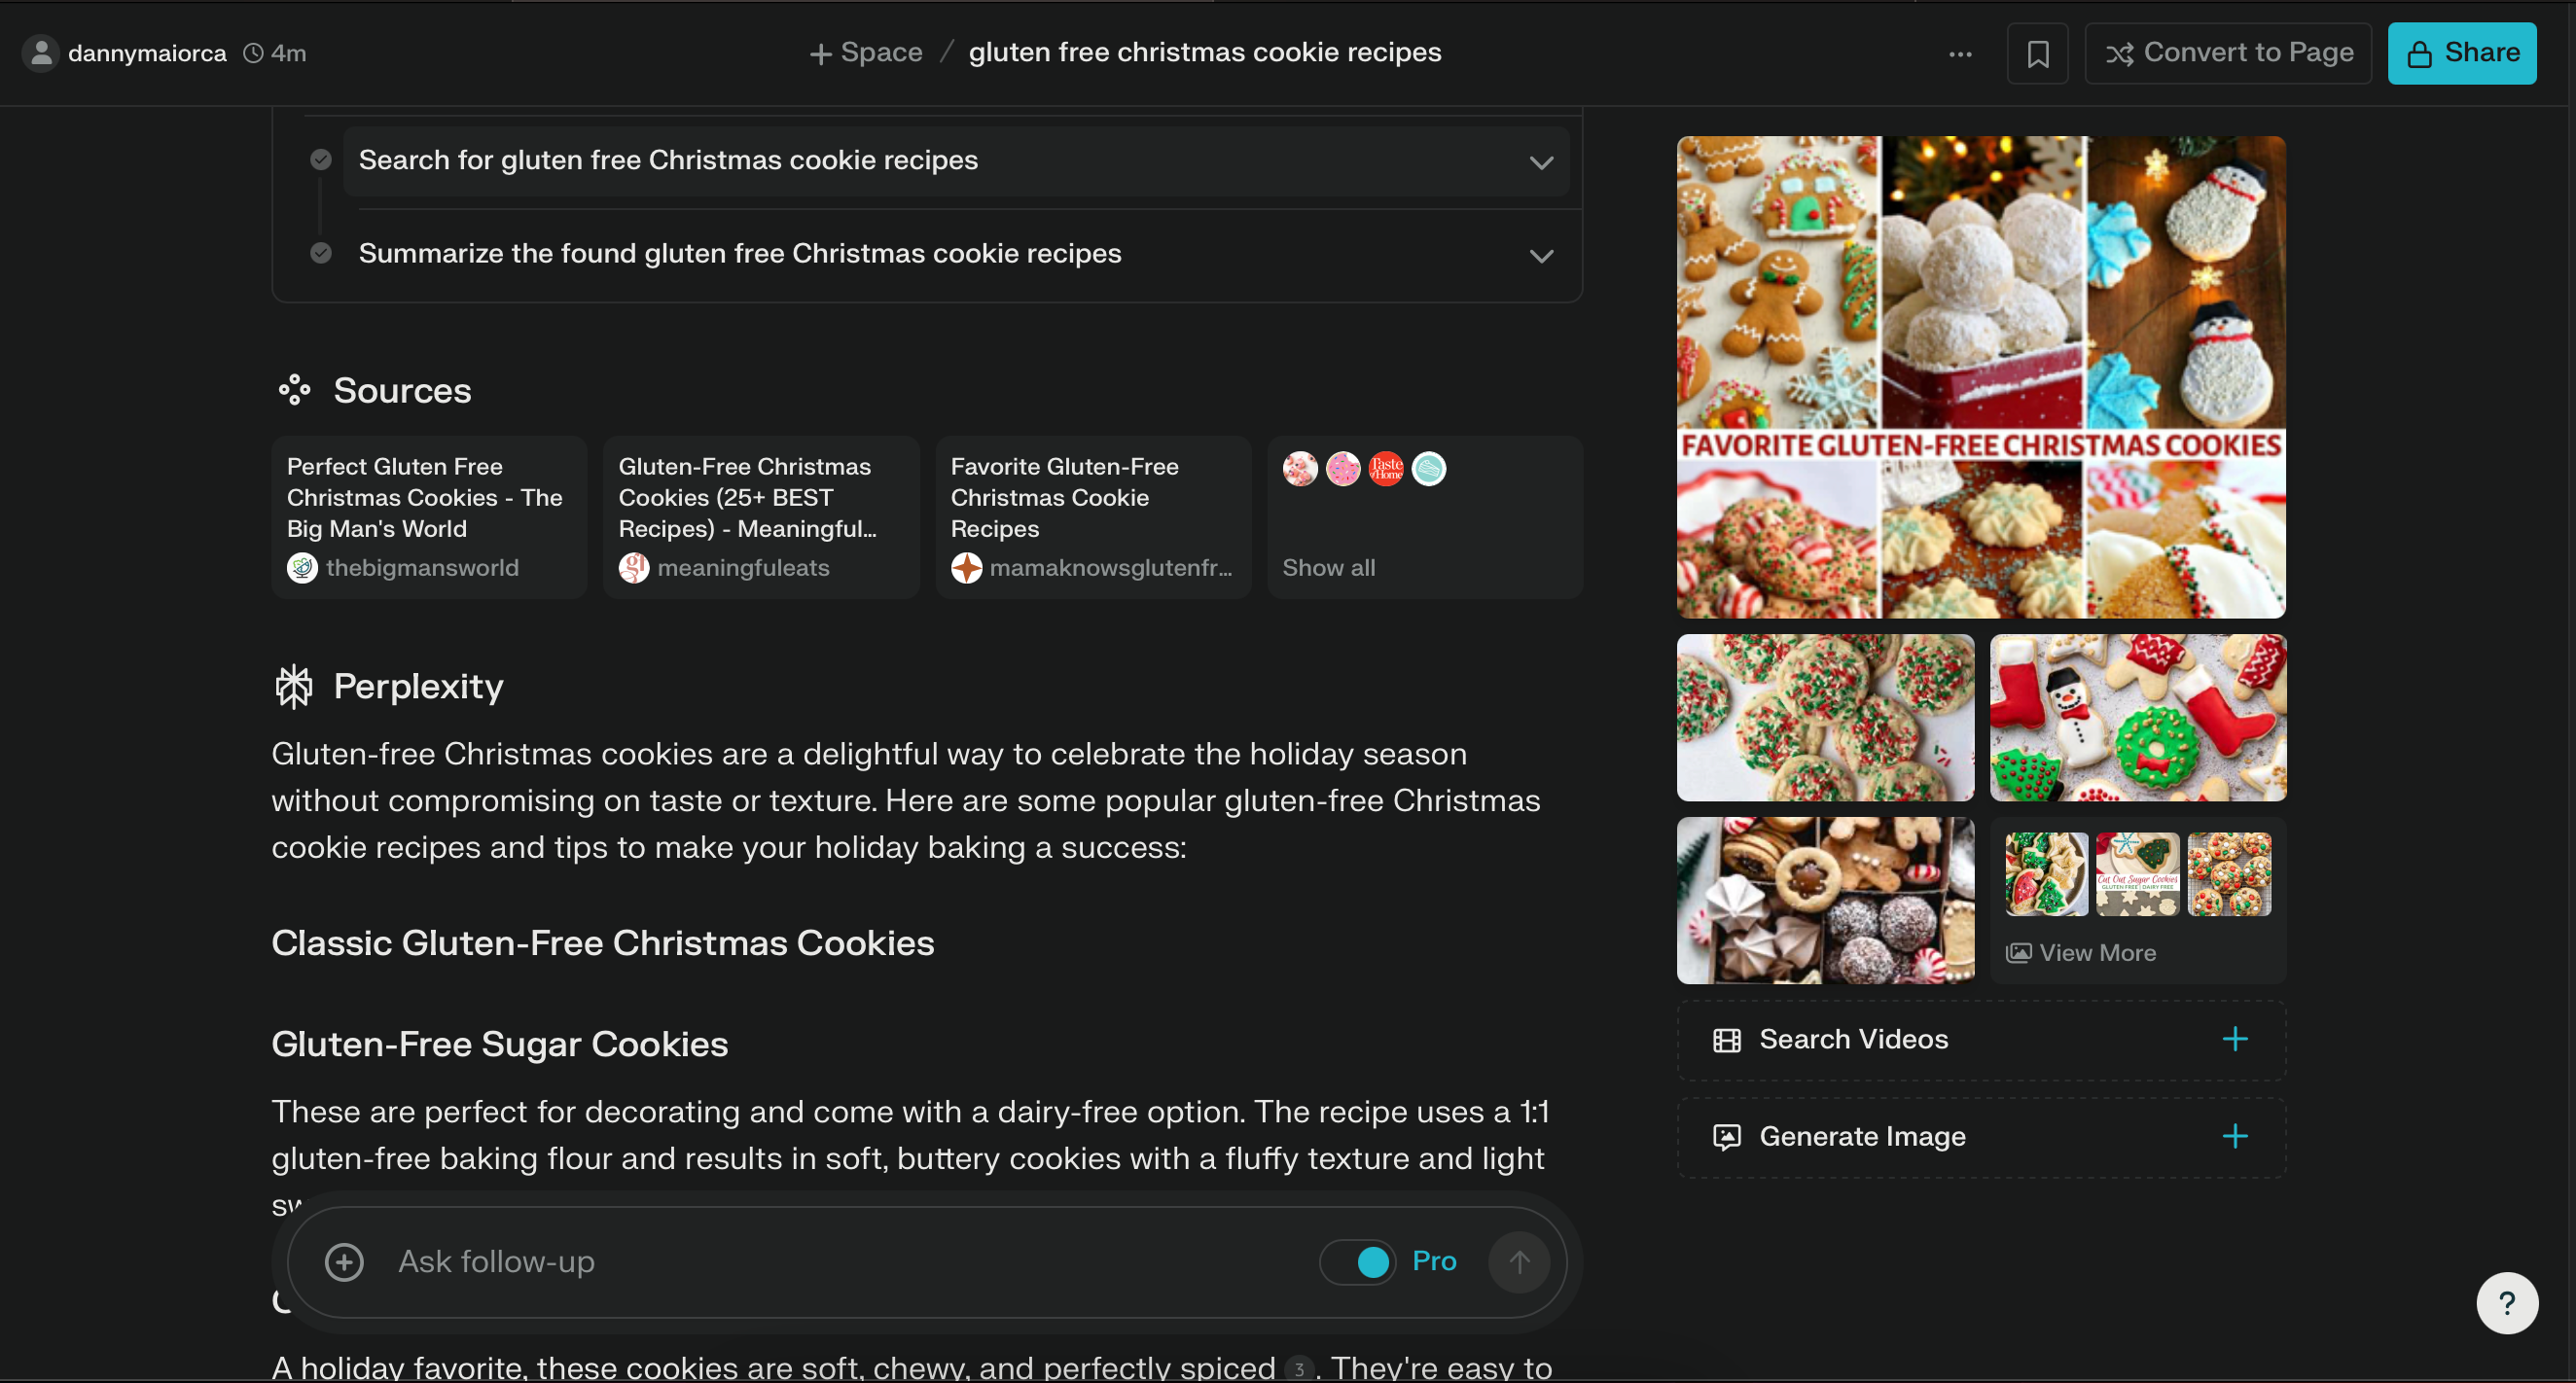Click the Favorite Gluten-Free Christmas Cookie collage thumbnail
Screen dimensions: 2576x1383
(1980, 376)
